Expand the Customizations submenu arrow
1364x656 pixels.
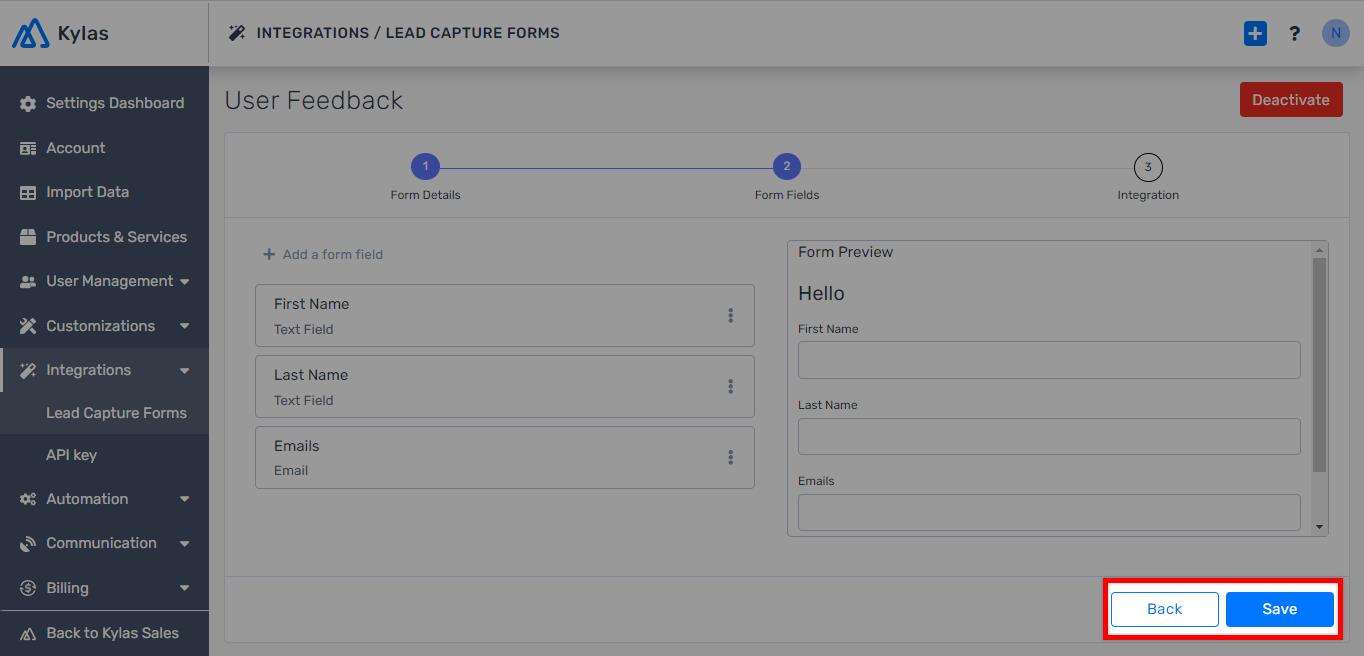pos(185,326)
